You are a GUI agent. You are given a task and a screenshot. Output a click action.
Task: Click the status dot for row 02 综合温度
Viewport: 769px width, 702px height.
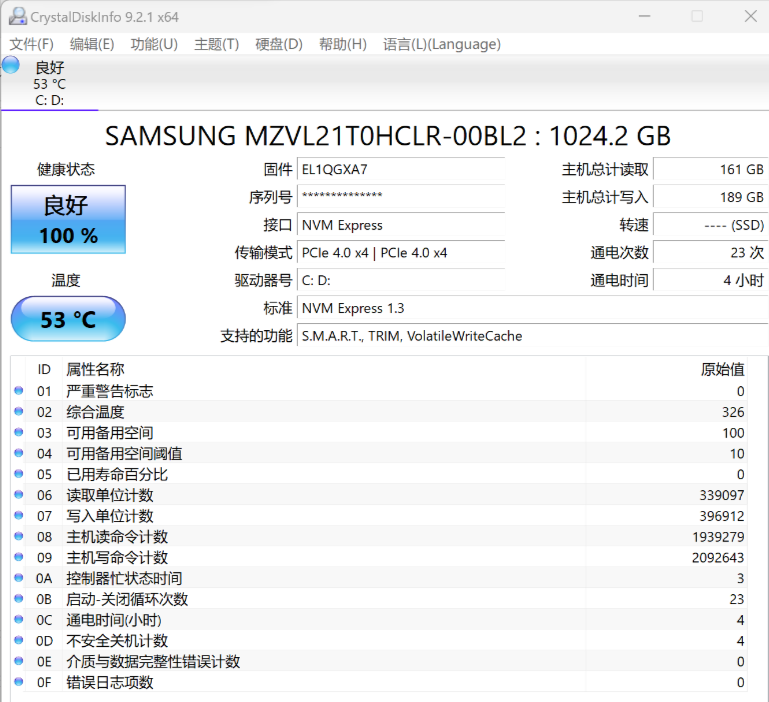tap(19, 411)
